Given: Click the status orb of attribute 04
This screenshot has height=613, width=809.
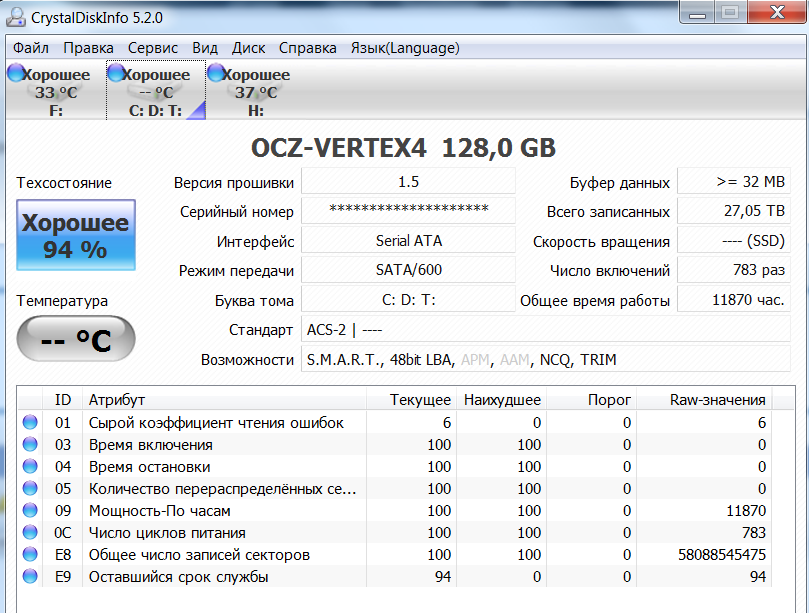Looking at the screenshot, I should click(x=30, y=466).
